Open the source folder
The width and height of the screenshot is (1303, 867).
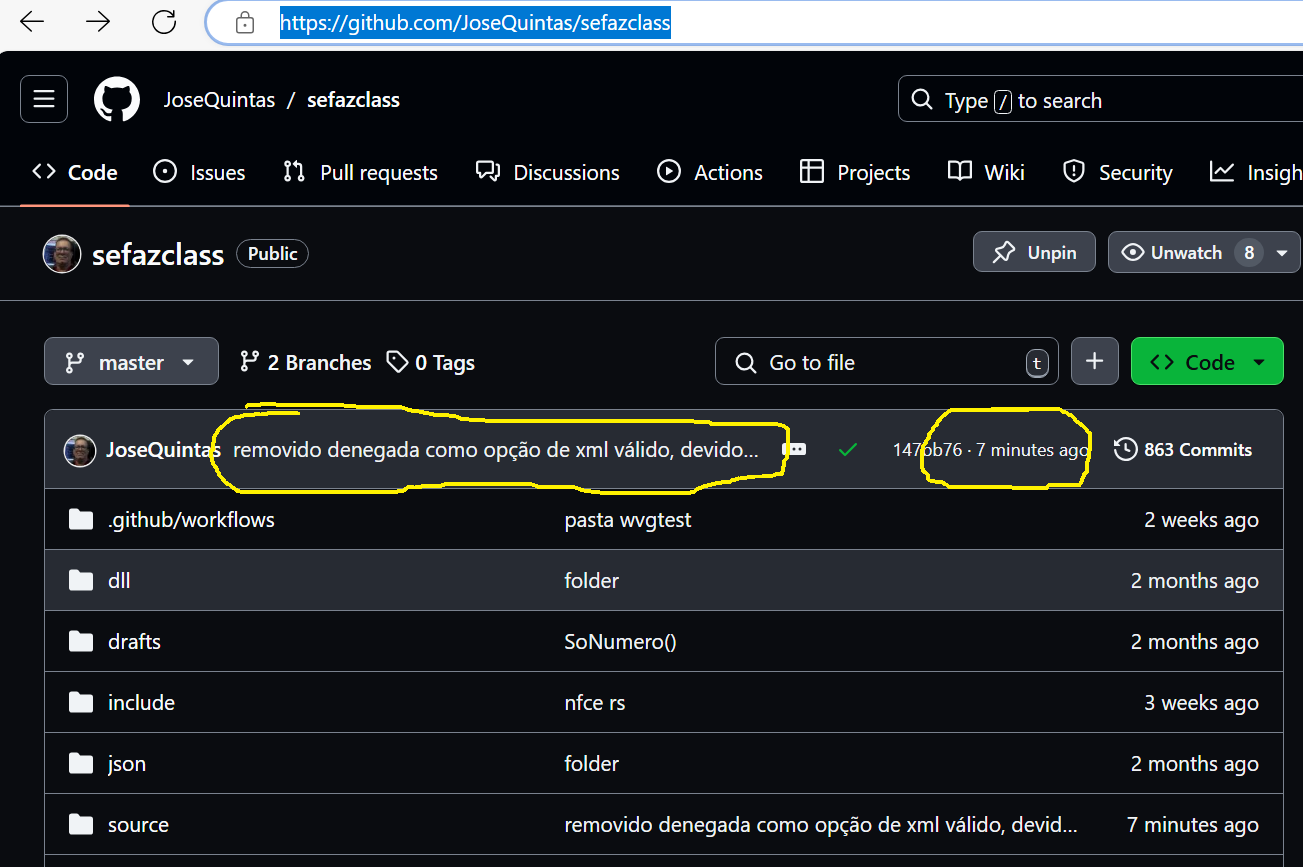pos(138,825)
